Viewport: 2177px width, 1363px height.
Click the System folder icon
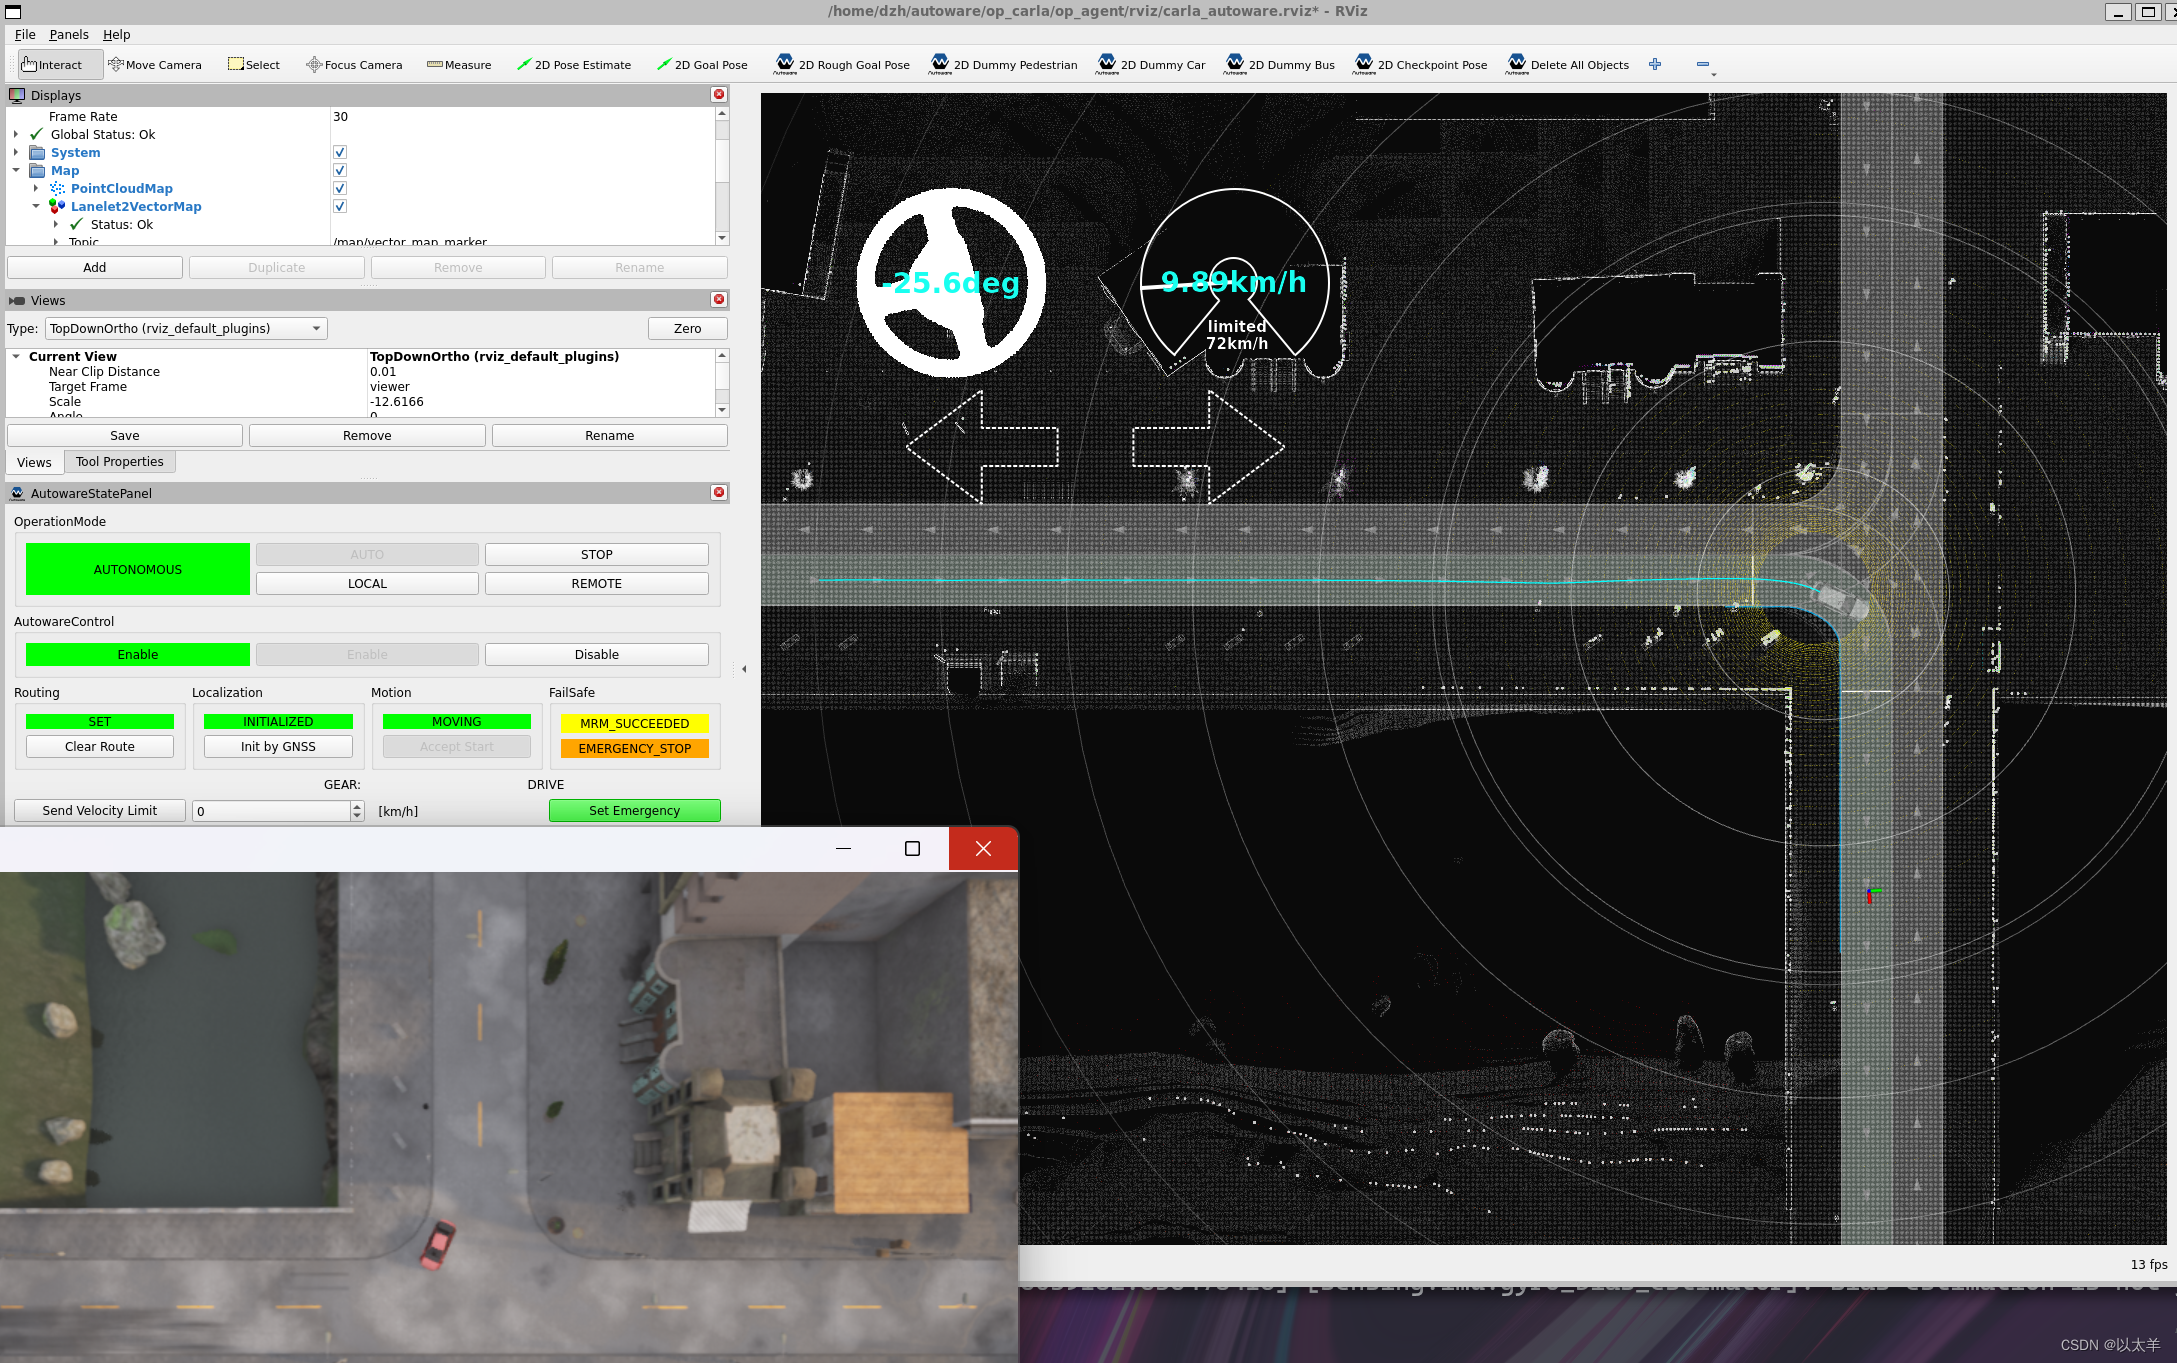37,152
